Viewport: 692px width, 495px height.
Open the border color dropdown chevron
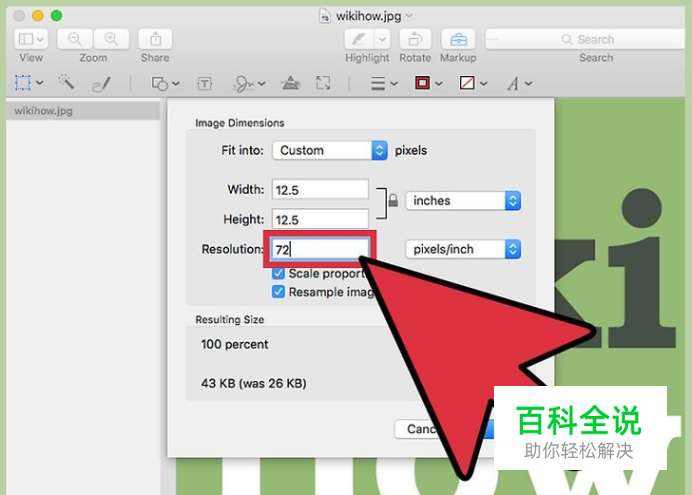(x=439, y=83)
